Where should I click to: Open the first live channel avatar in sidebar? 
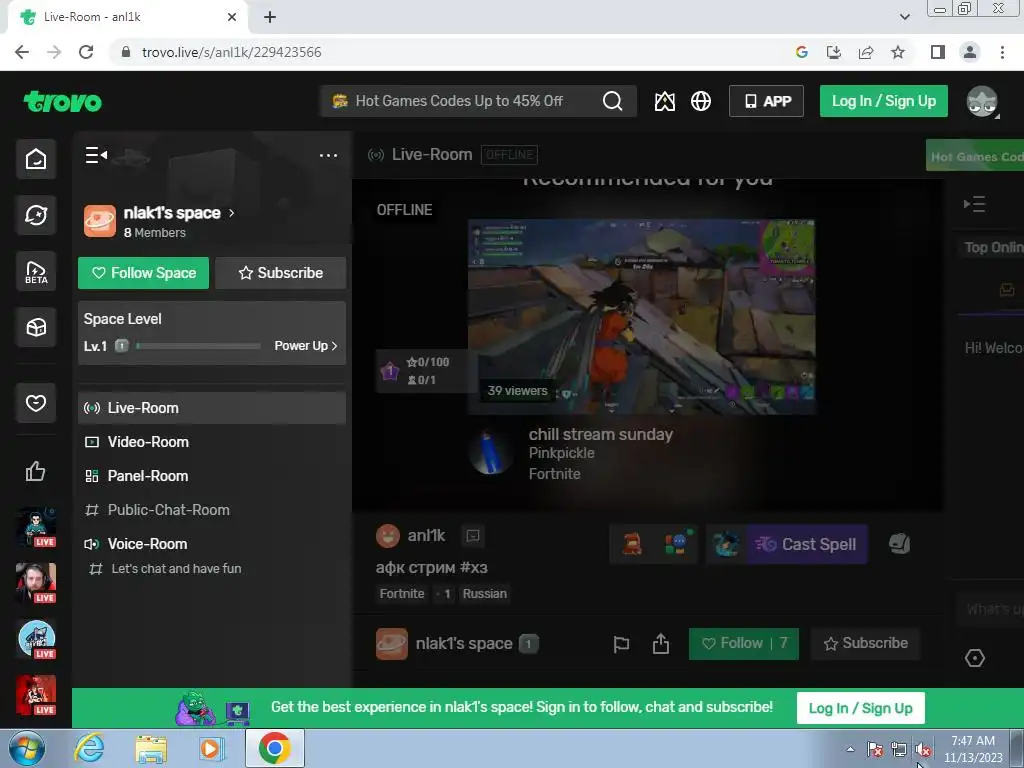click(x=36, y=527)
